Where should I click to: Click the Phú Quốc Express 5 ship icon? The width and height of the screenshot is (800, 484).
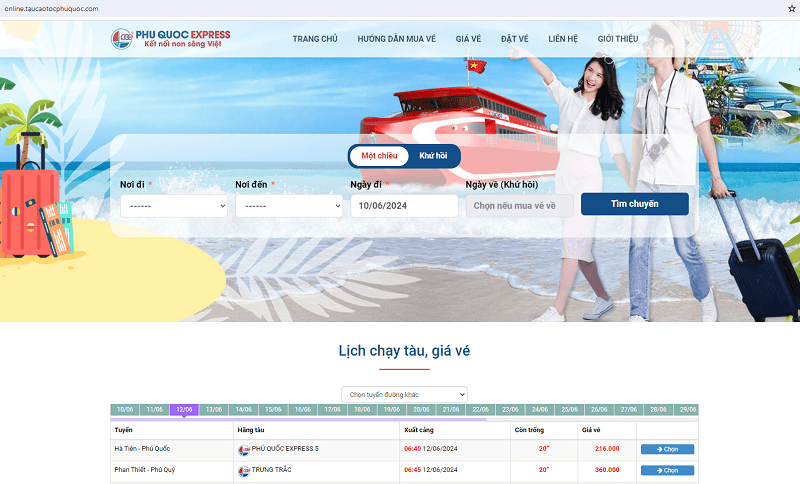point(244,449)
